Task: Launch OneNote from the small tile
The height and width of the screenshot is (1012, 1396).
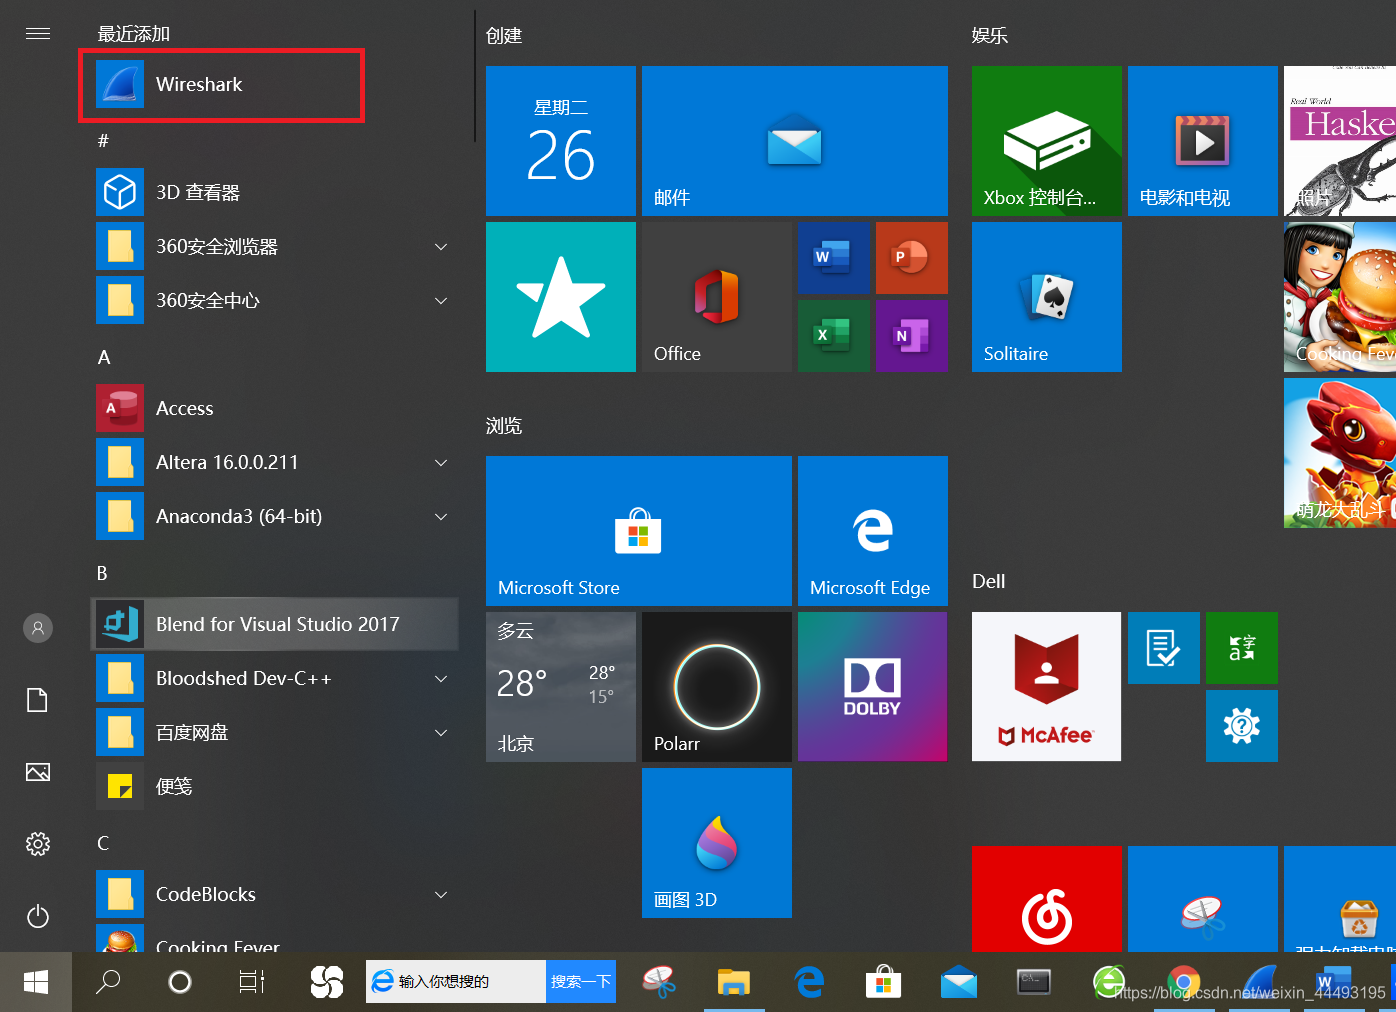Action: (912, 336)
